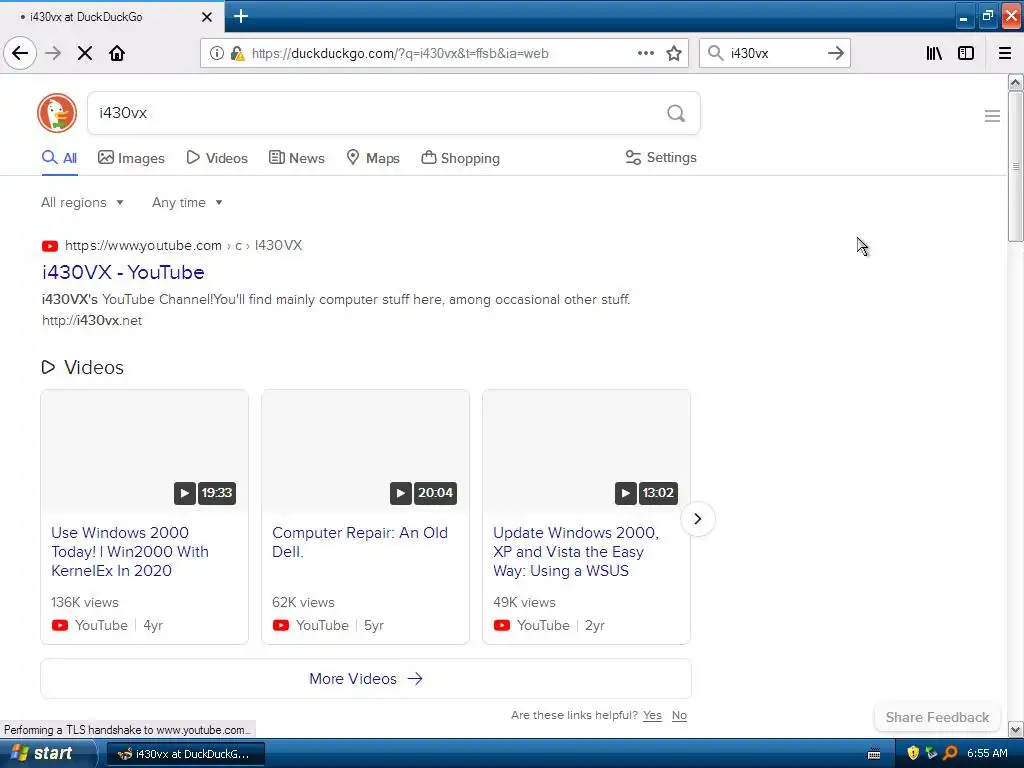Click the '136K views' text
The image size is (1024, 768).
pos(85,602)
